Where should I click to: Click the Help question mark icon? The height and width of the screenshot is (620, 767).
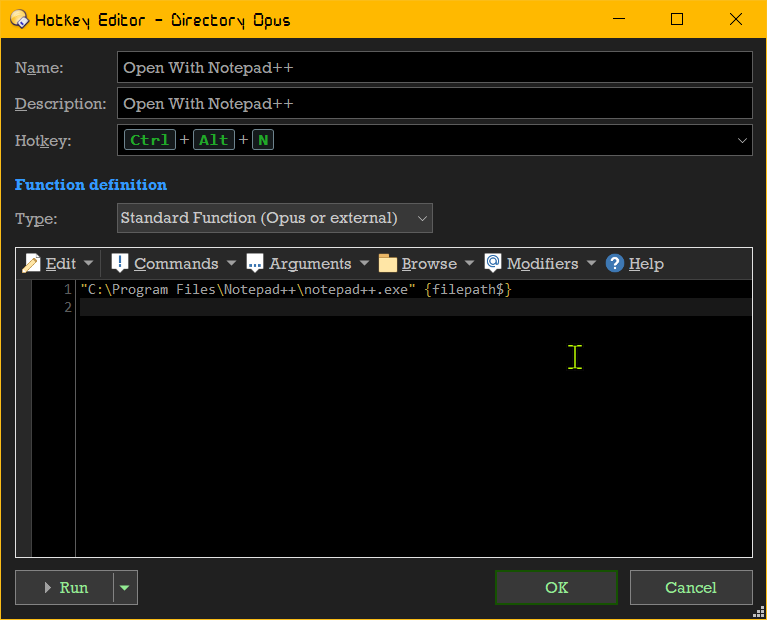[x=614, y=263]
